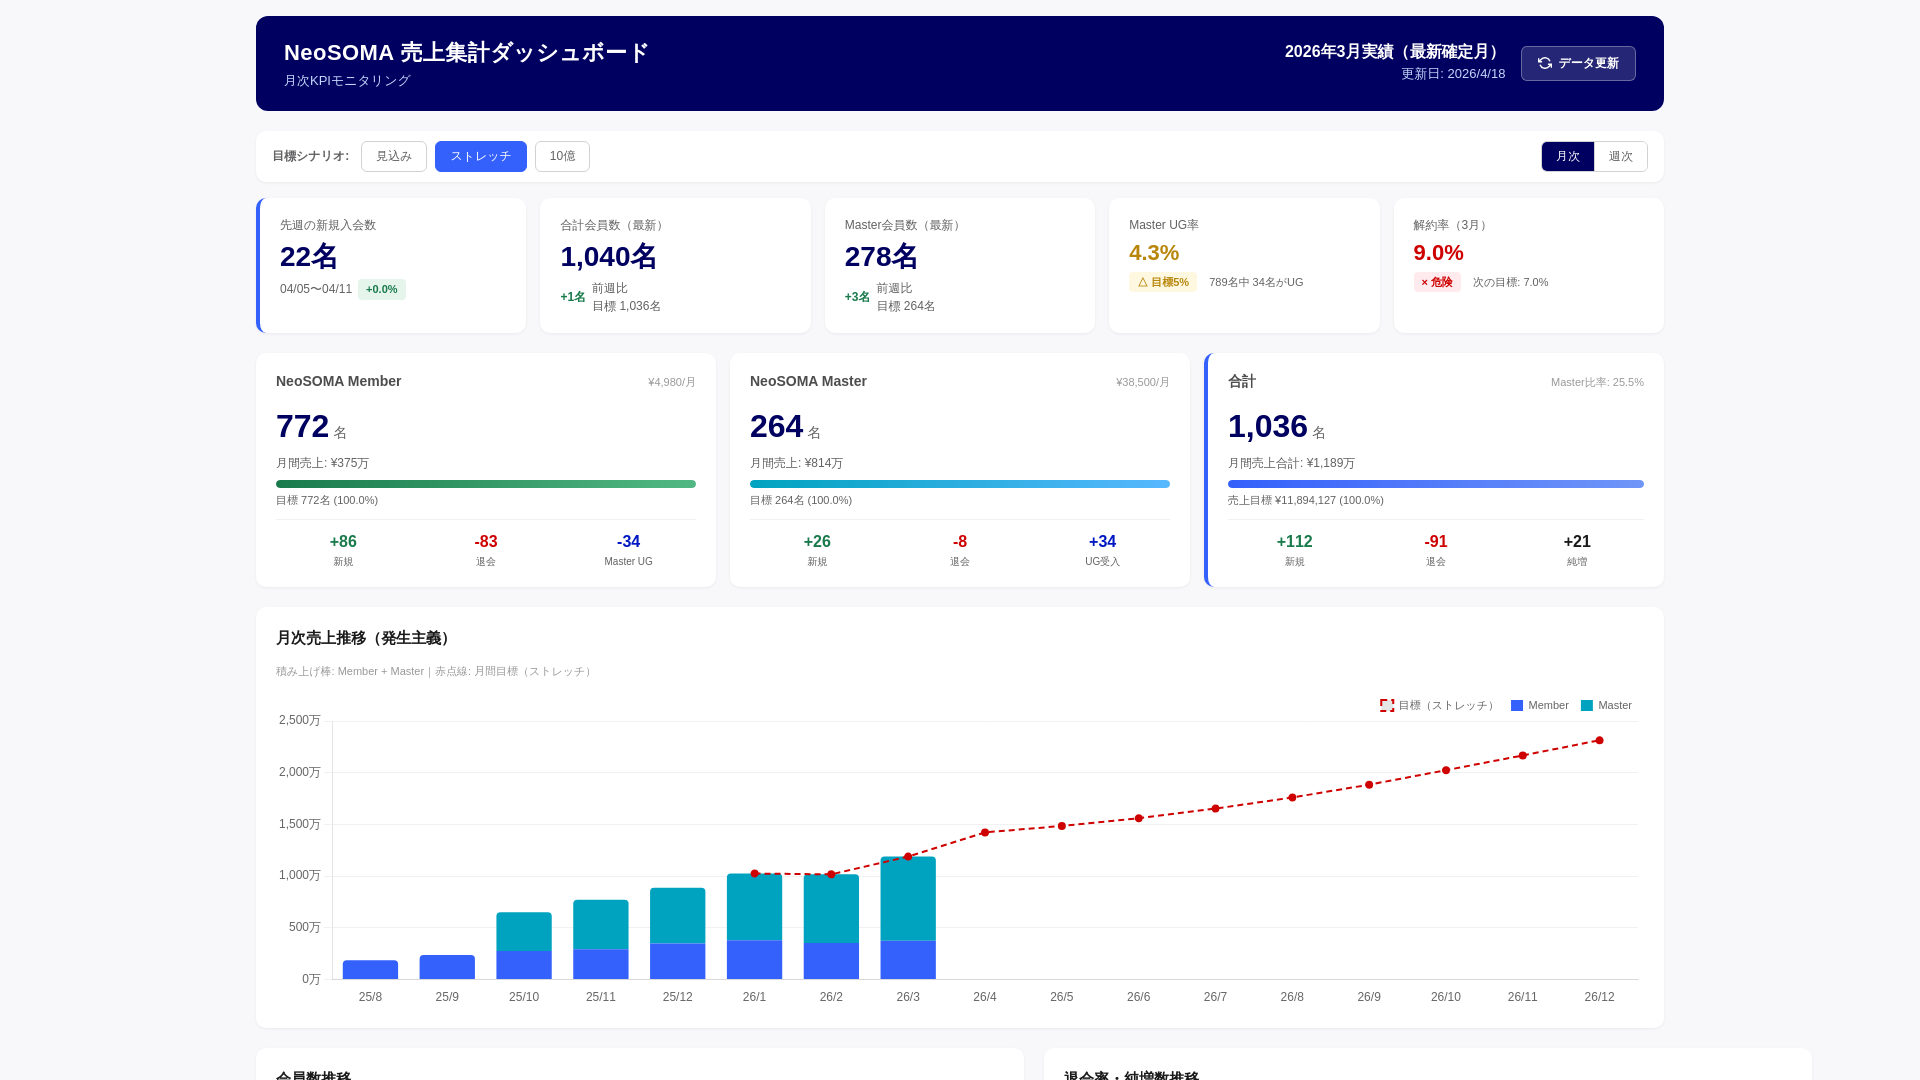Click the ¥38,500/月 price label
The image size is (1920, 1080).
tap(1143, 382)
